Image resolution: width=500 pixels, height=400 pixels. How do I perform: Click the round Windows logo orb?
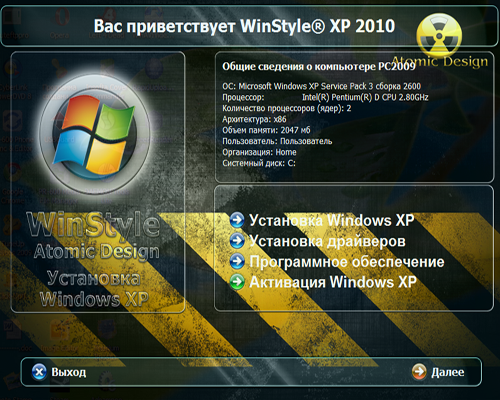(x=95, y=134)
